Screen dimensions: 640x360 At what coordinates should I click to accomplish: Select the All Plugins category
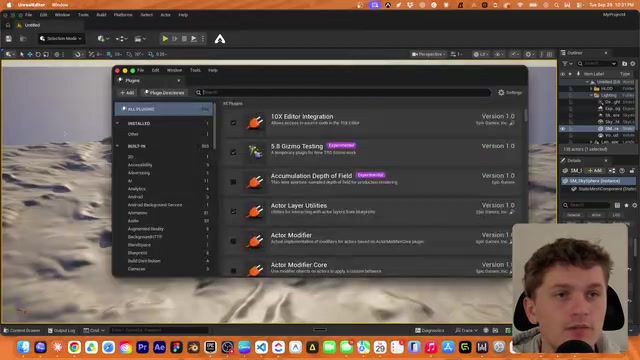(x=164, y=109)
